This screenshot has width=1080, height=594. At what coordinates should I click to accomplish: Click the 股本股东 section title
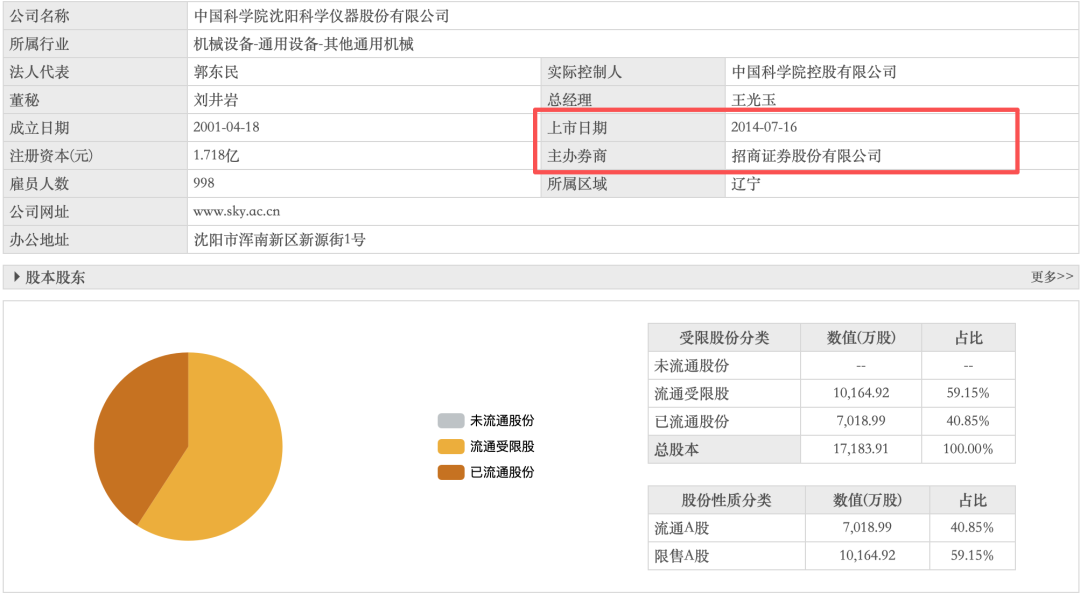pos(55,277)
